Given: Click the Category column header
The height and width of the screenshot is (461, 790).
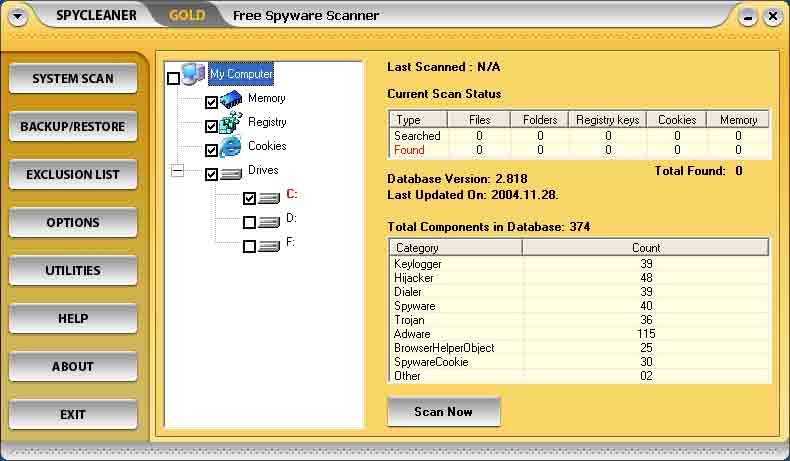Looking at the screenshot, I should tap(456, 247).
